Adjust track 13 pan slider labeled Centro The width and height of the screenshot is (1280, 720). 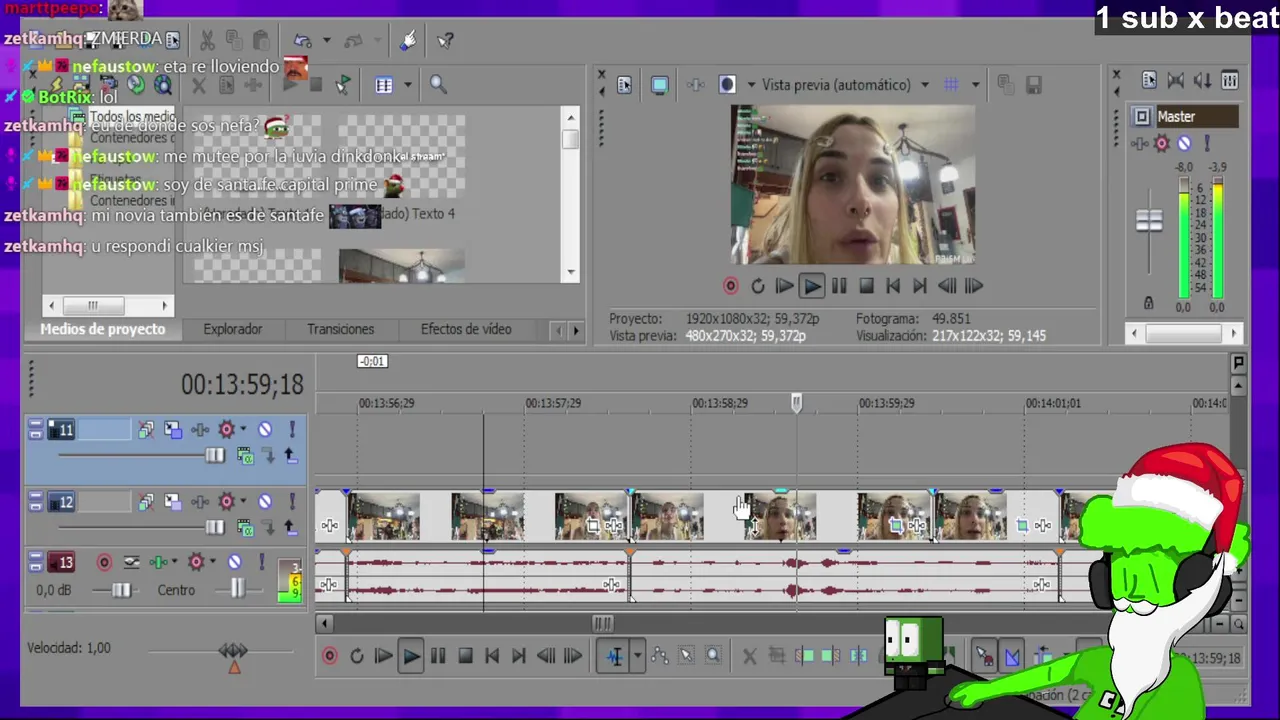click(x=237, y=590)
